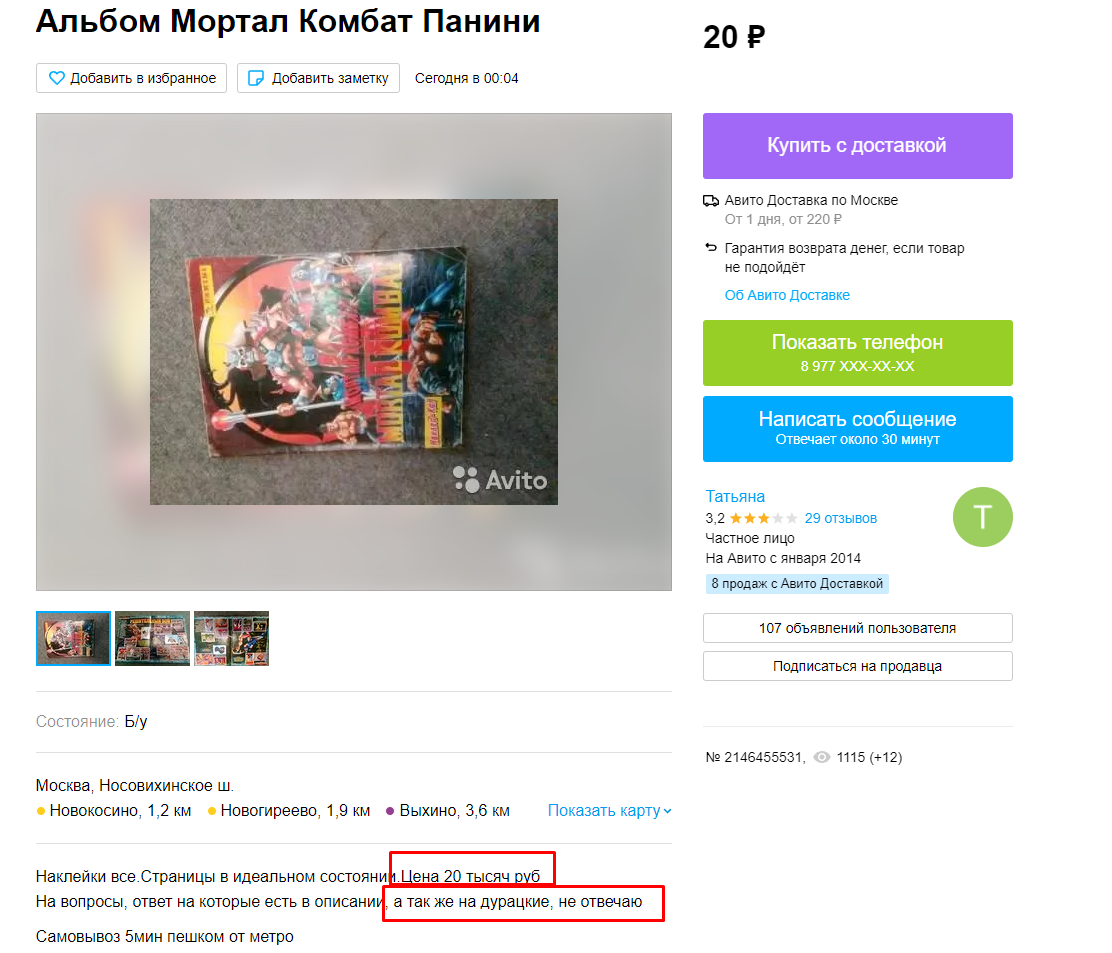This screenshot has height=953, width=1112.
Task: Click the Avito watermark logo on photo
Action: tap(500, 480)
